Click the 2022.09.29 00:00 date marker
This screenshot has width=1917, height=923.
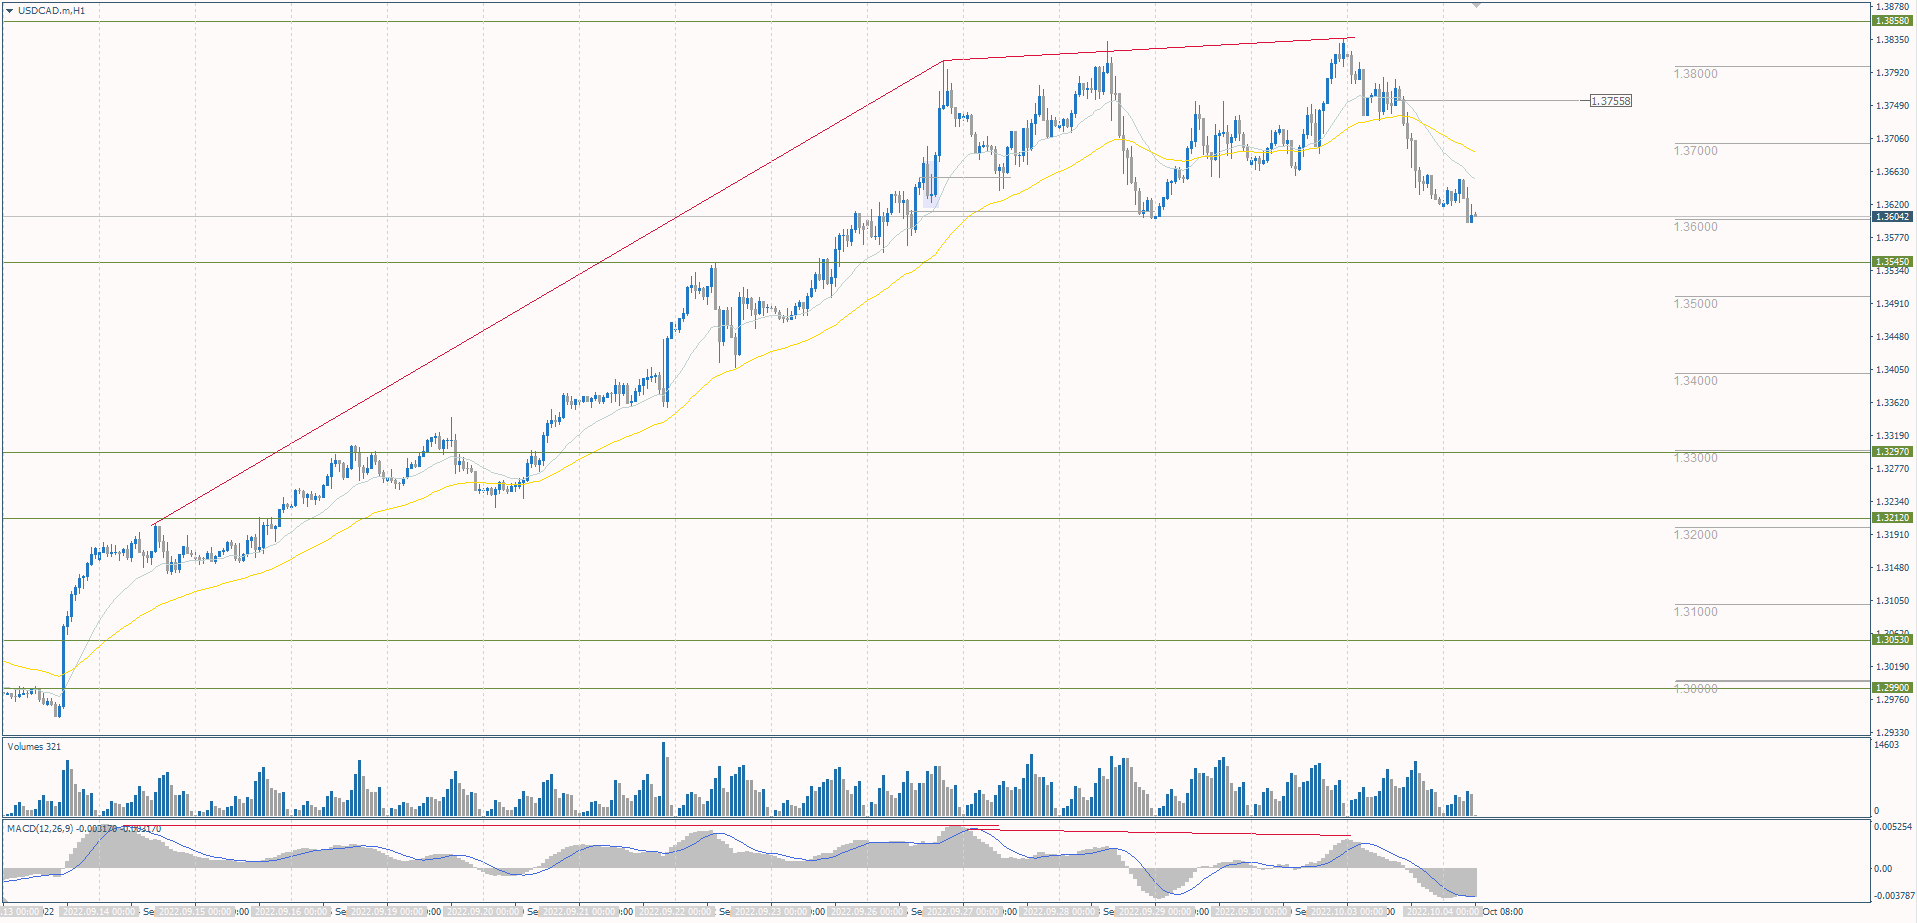tap(1155, 912)
